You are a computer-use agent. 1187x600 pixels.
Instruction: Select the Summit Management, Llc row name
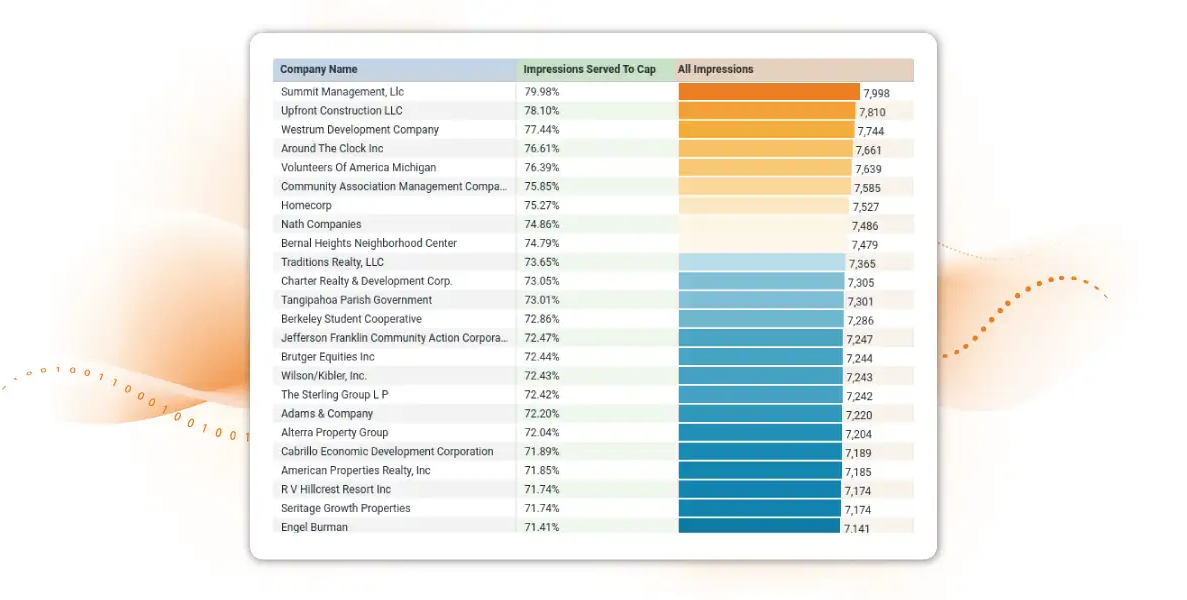(342, 92)
